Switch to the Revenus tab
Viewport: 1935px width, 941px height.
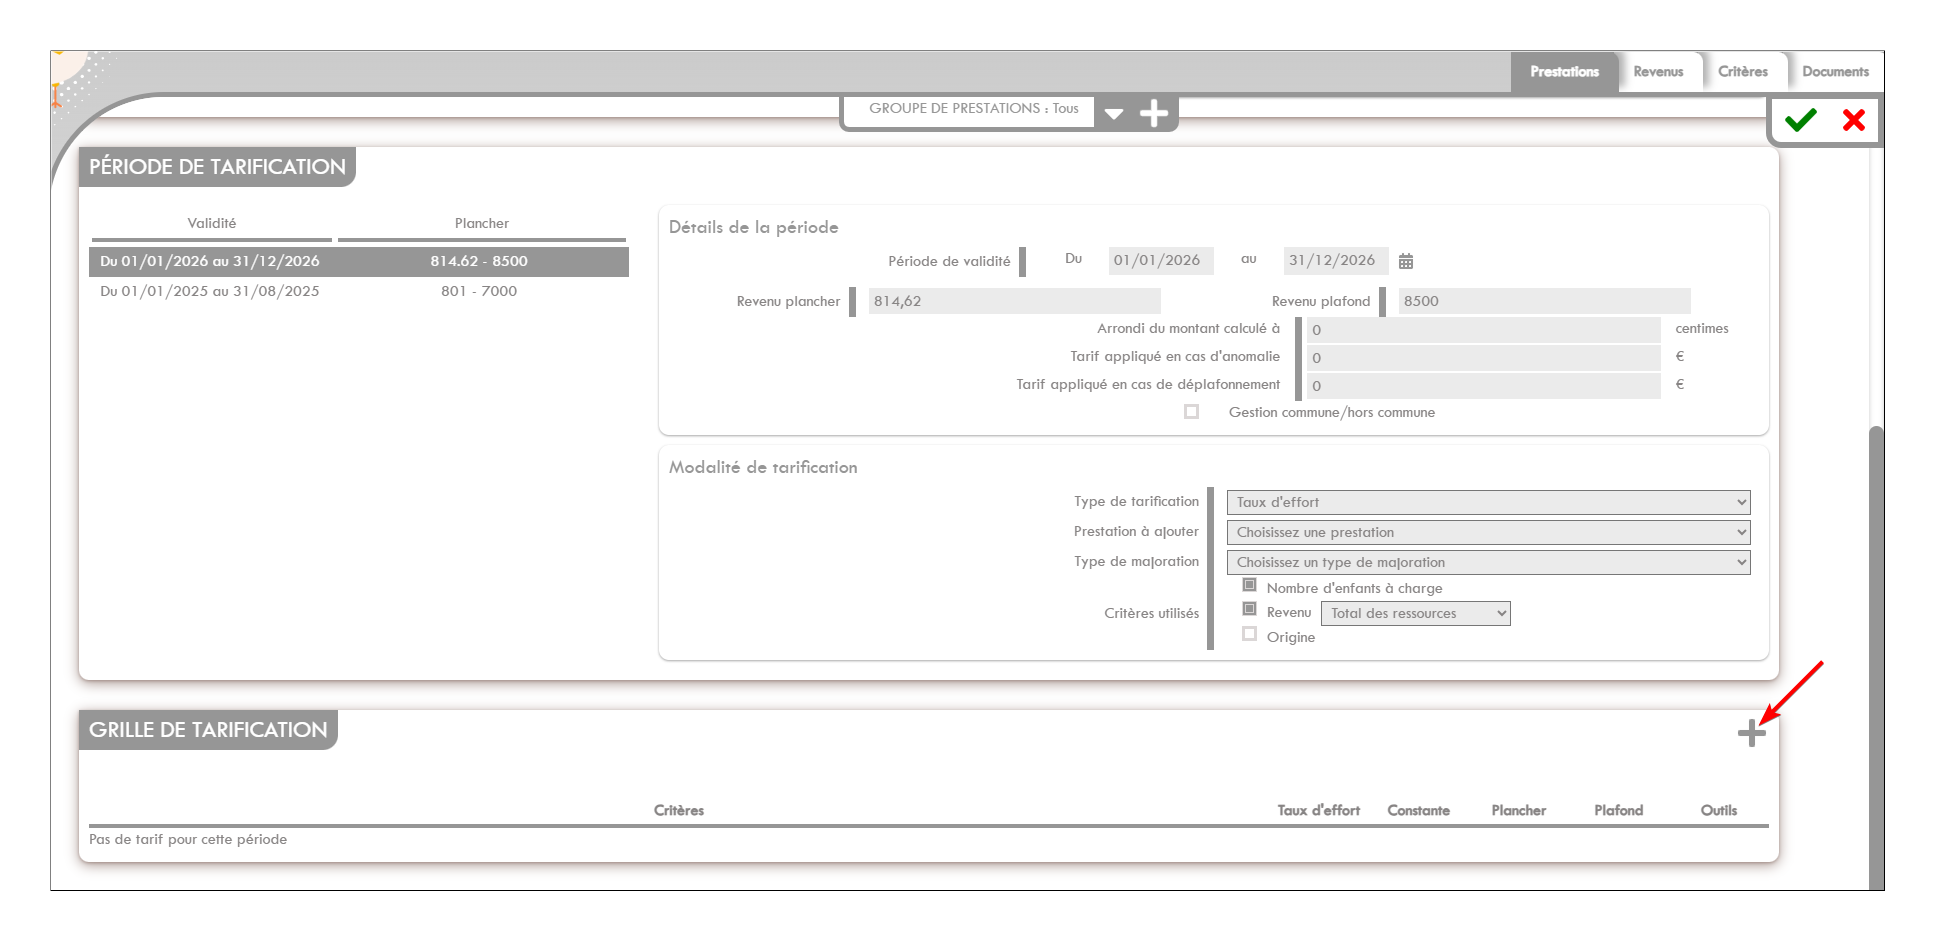point(1658,72)
